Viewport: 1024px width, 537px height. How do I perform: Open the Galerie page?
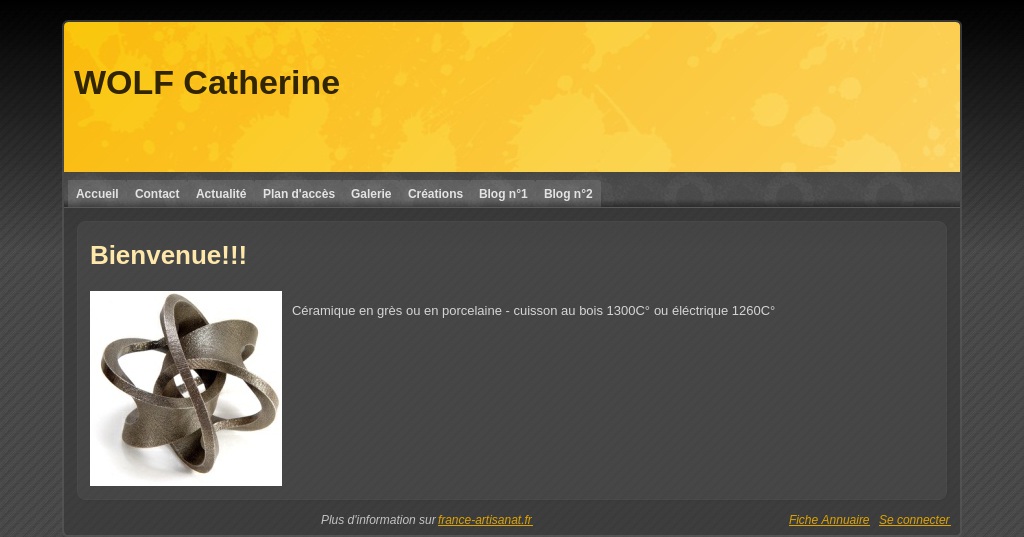371,194
